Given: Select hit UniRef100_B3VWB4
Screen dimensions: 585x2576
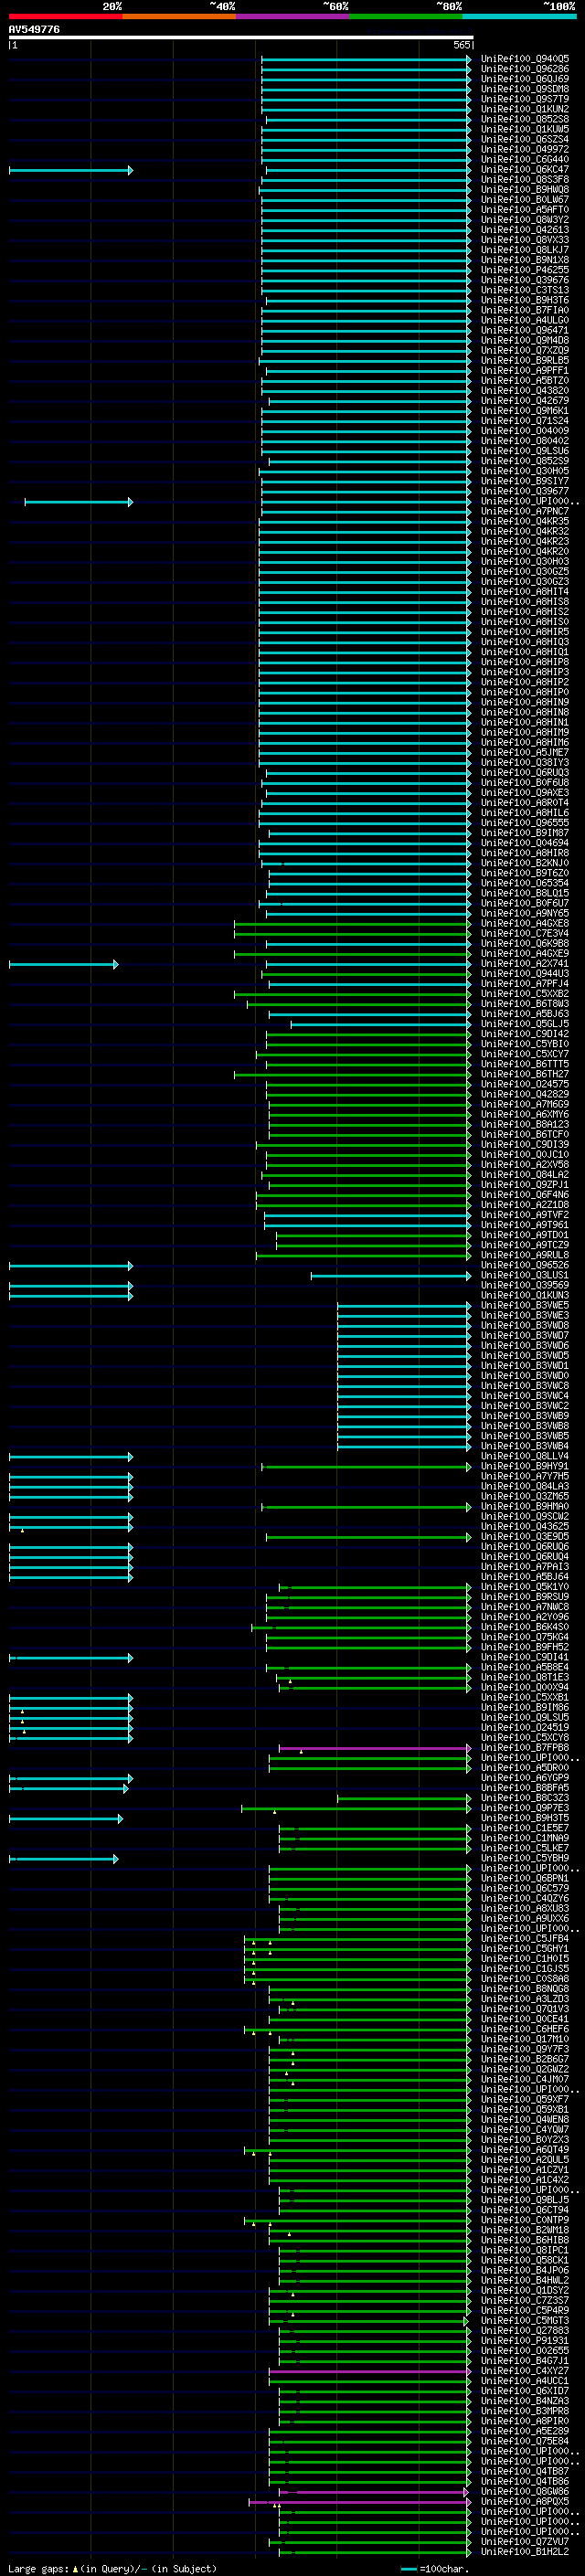Looking at the screenshot, I should tap(525, 1446).
